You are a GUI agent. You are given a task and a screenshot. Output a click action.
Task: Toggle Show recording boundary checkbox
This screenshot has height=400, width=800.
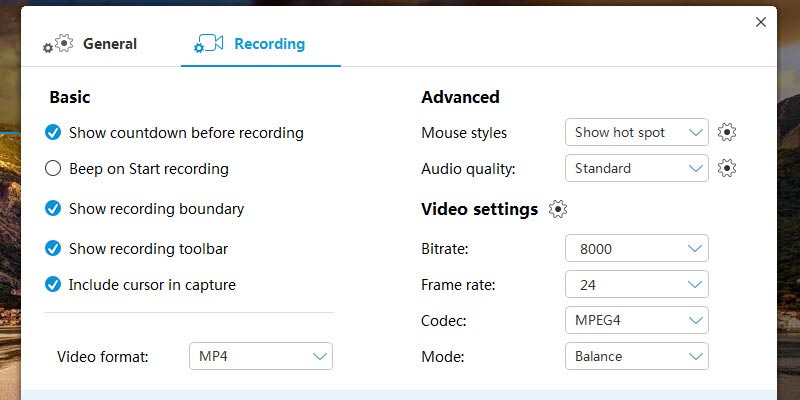[x=54, y=209]
